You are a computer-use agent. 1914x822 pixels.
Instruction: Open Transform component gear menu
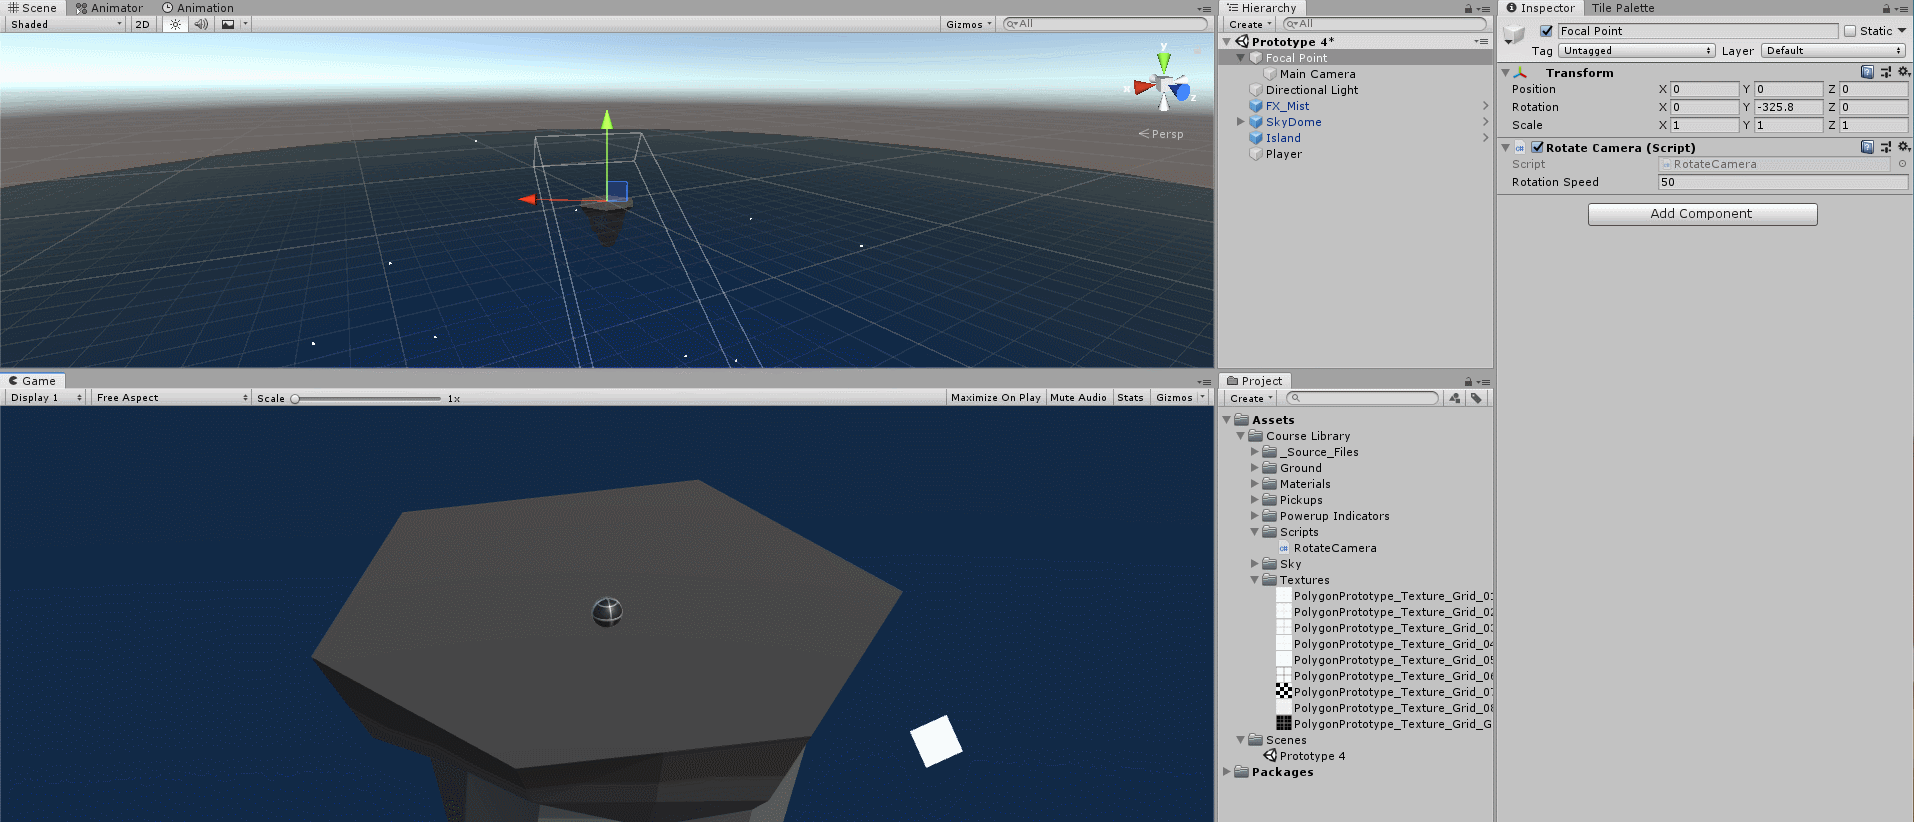(1903, 72)
